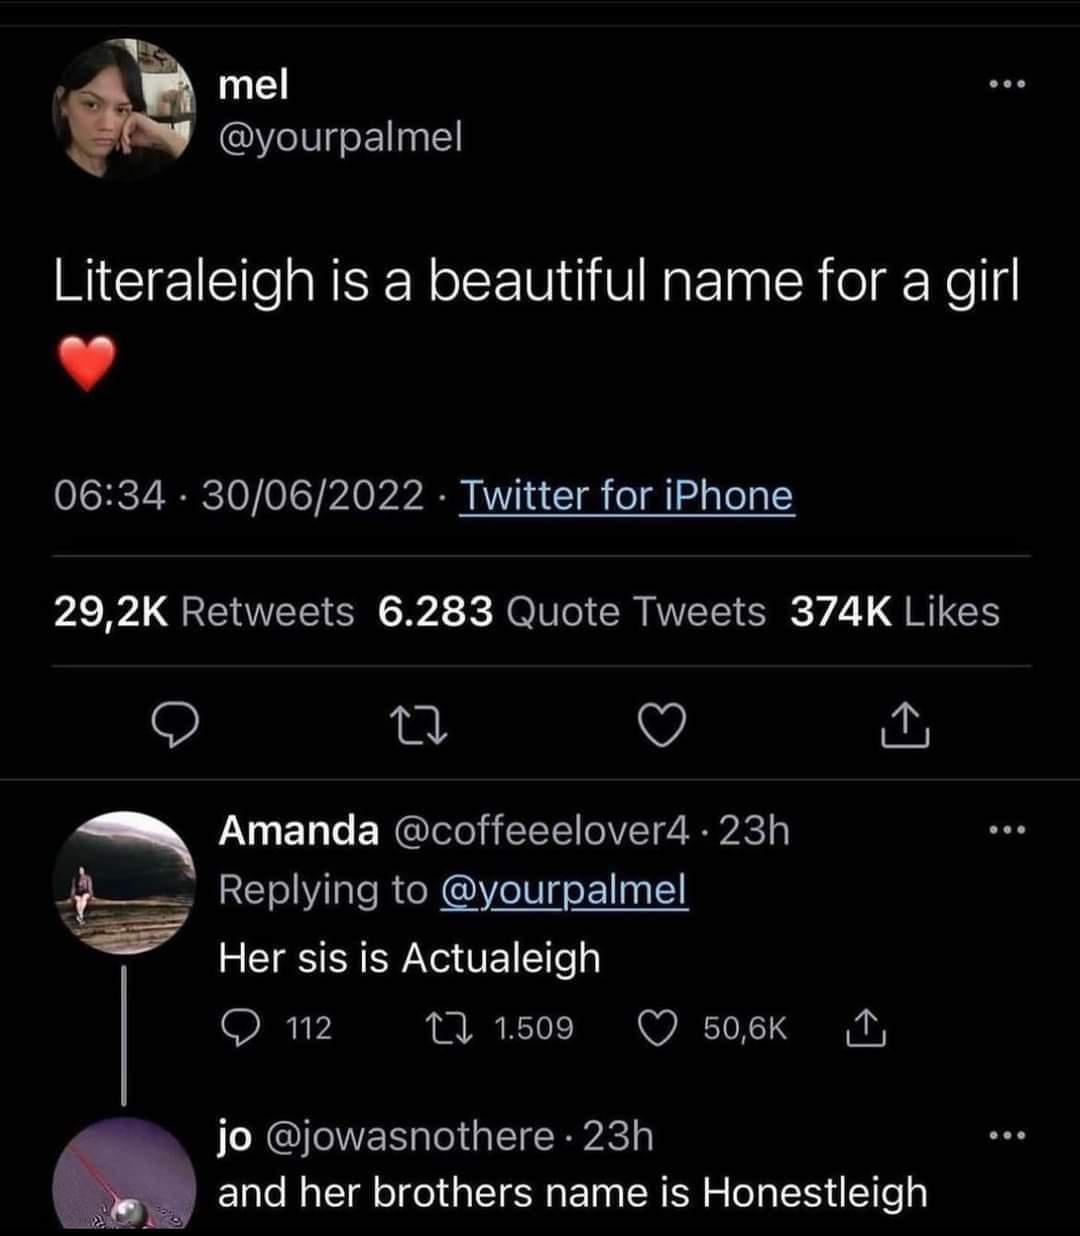Viewport: 1080px width, 1236px height.
Task: Open more options on Amanda's reply
Action: (1005, 830)
